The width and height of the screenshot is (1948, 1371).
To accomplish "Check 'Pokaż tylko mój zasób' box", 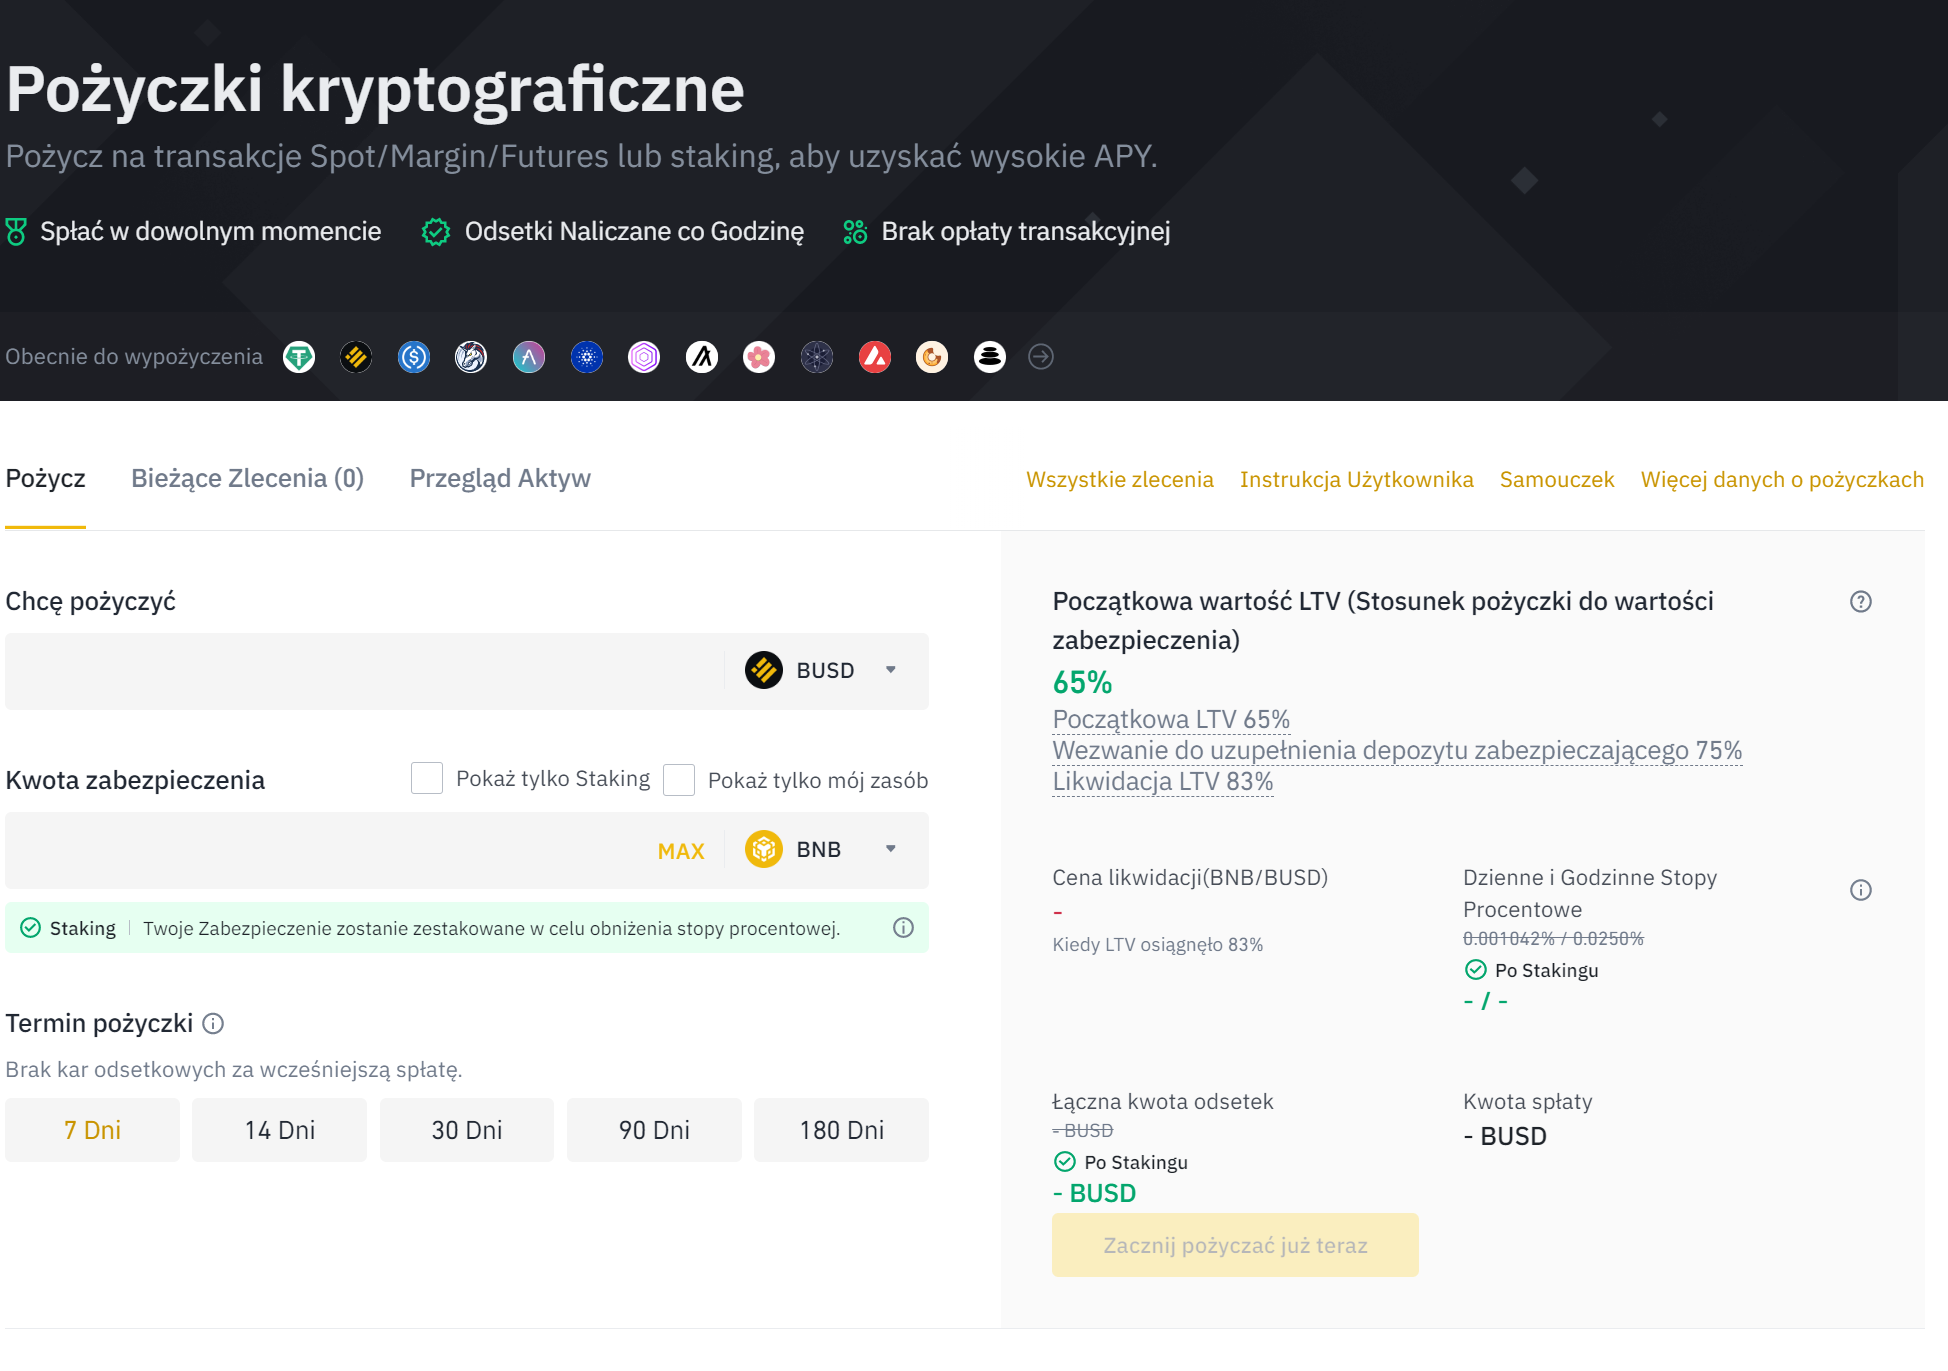I will click(x=679, y=780).
